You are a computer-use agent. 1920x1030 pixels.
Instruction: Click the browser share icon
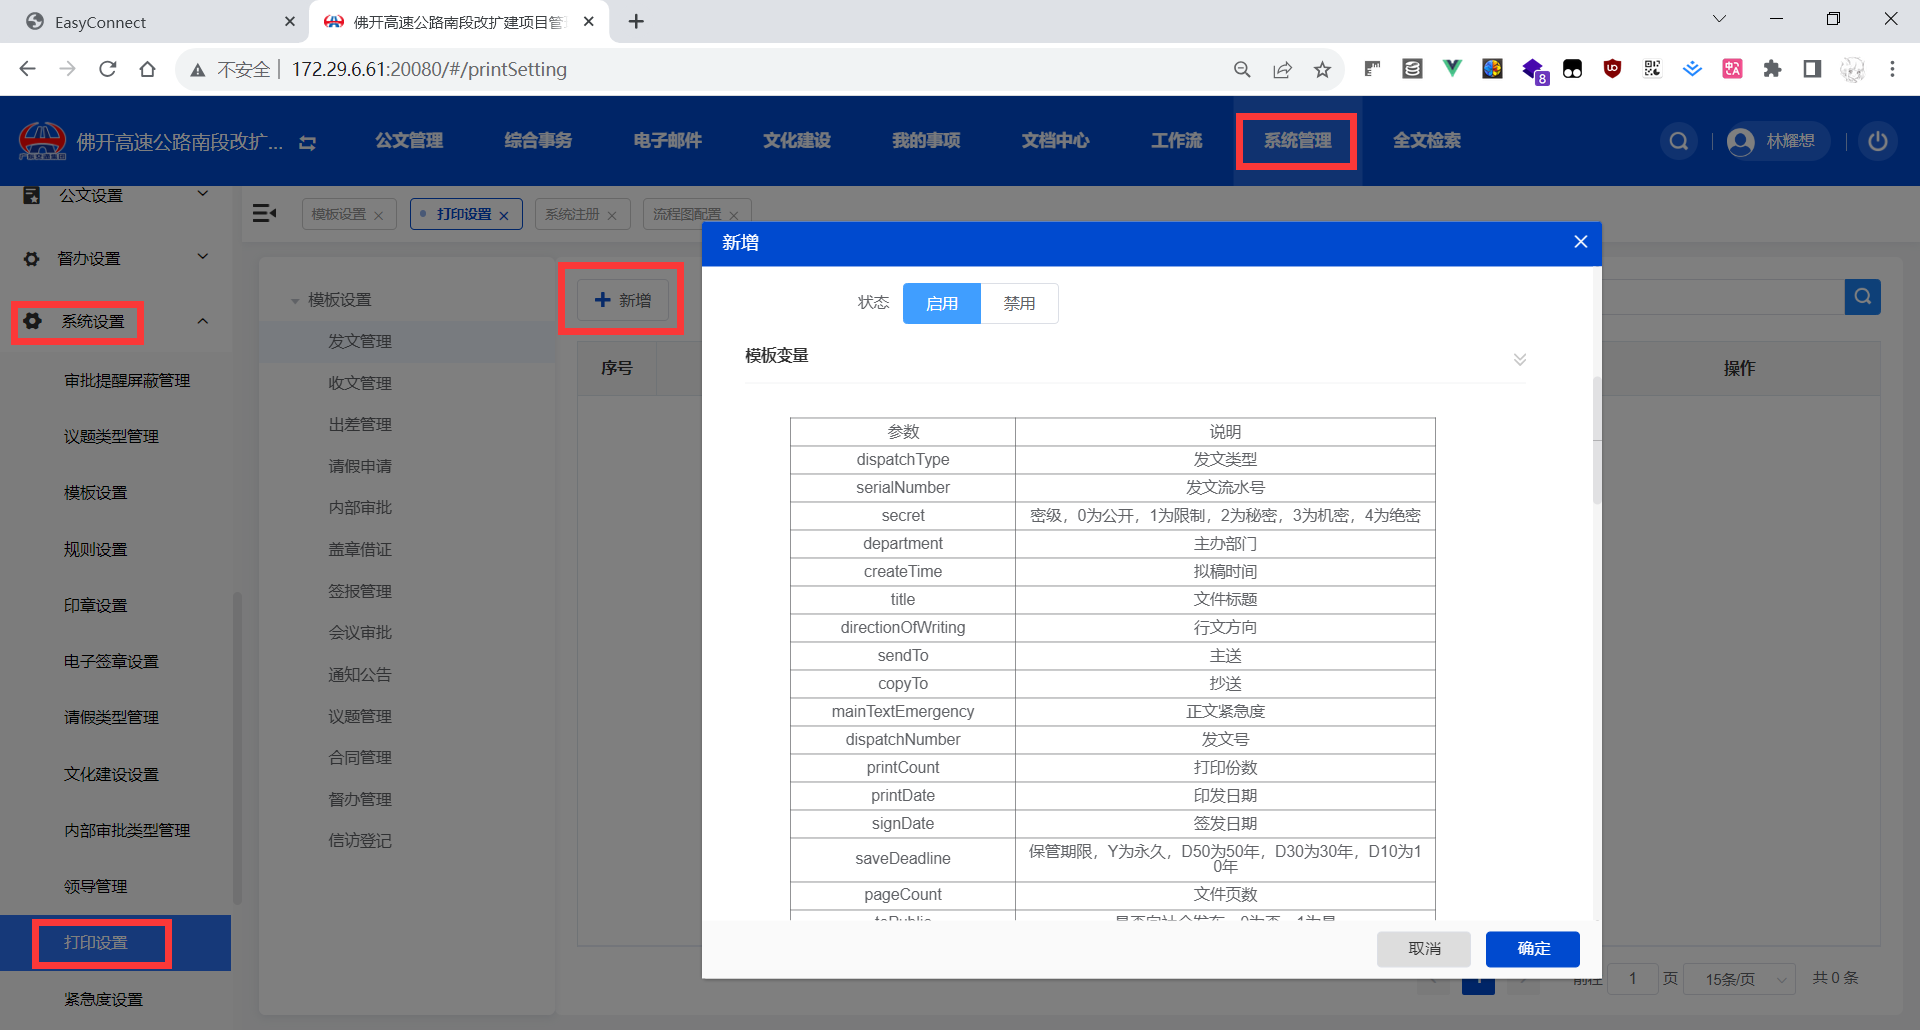coord(1282,69)
